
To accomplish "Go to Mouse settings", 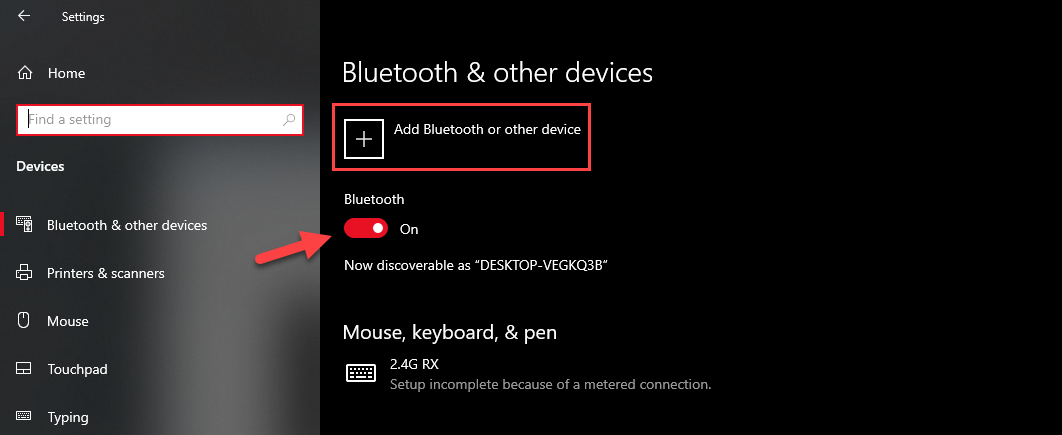I will coord(68,321).
